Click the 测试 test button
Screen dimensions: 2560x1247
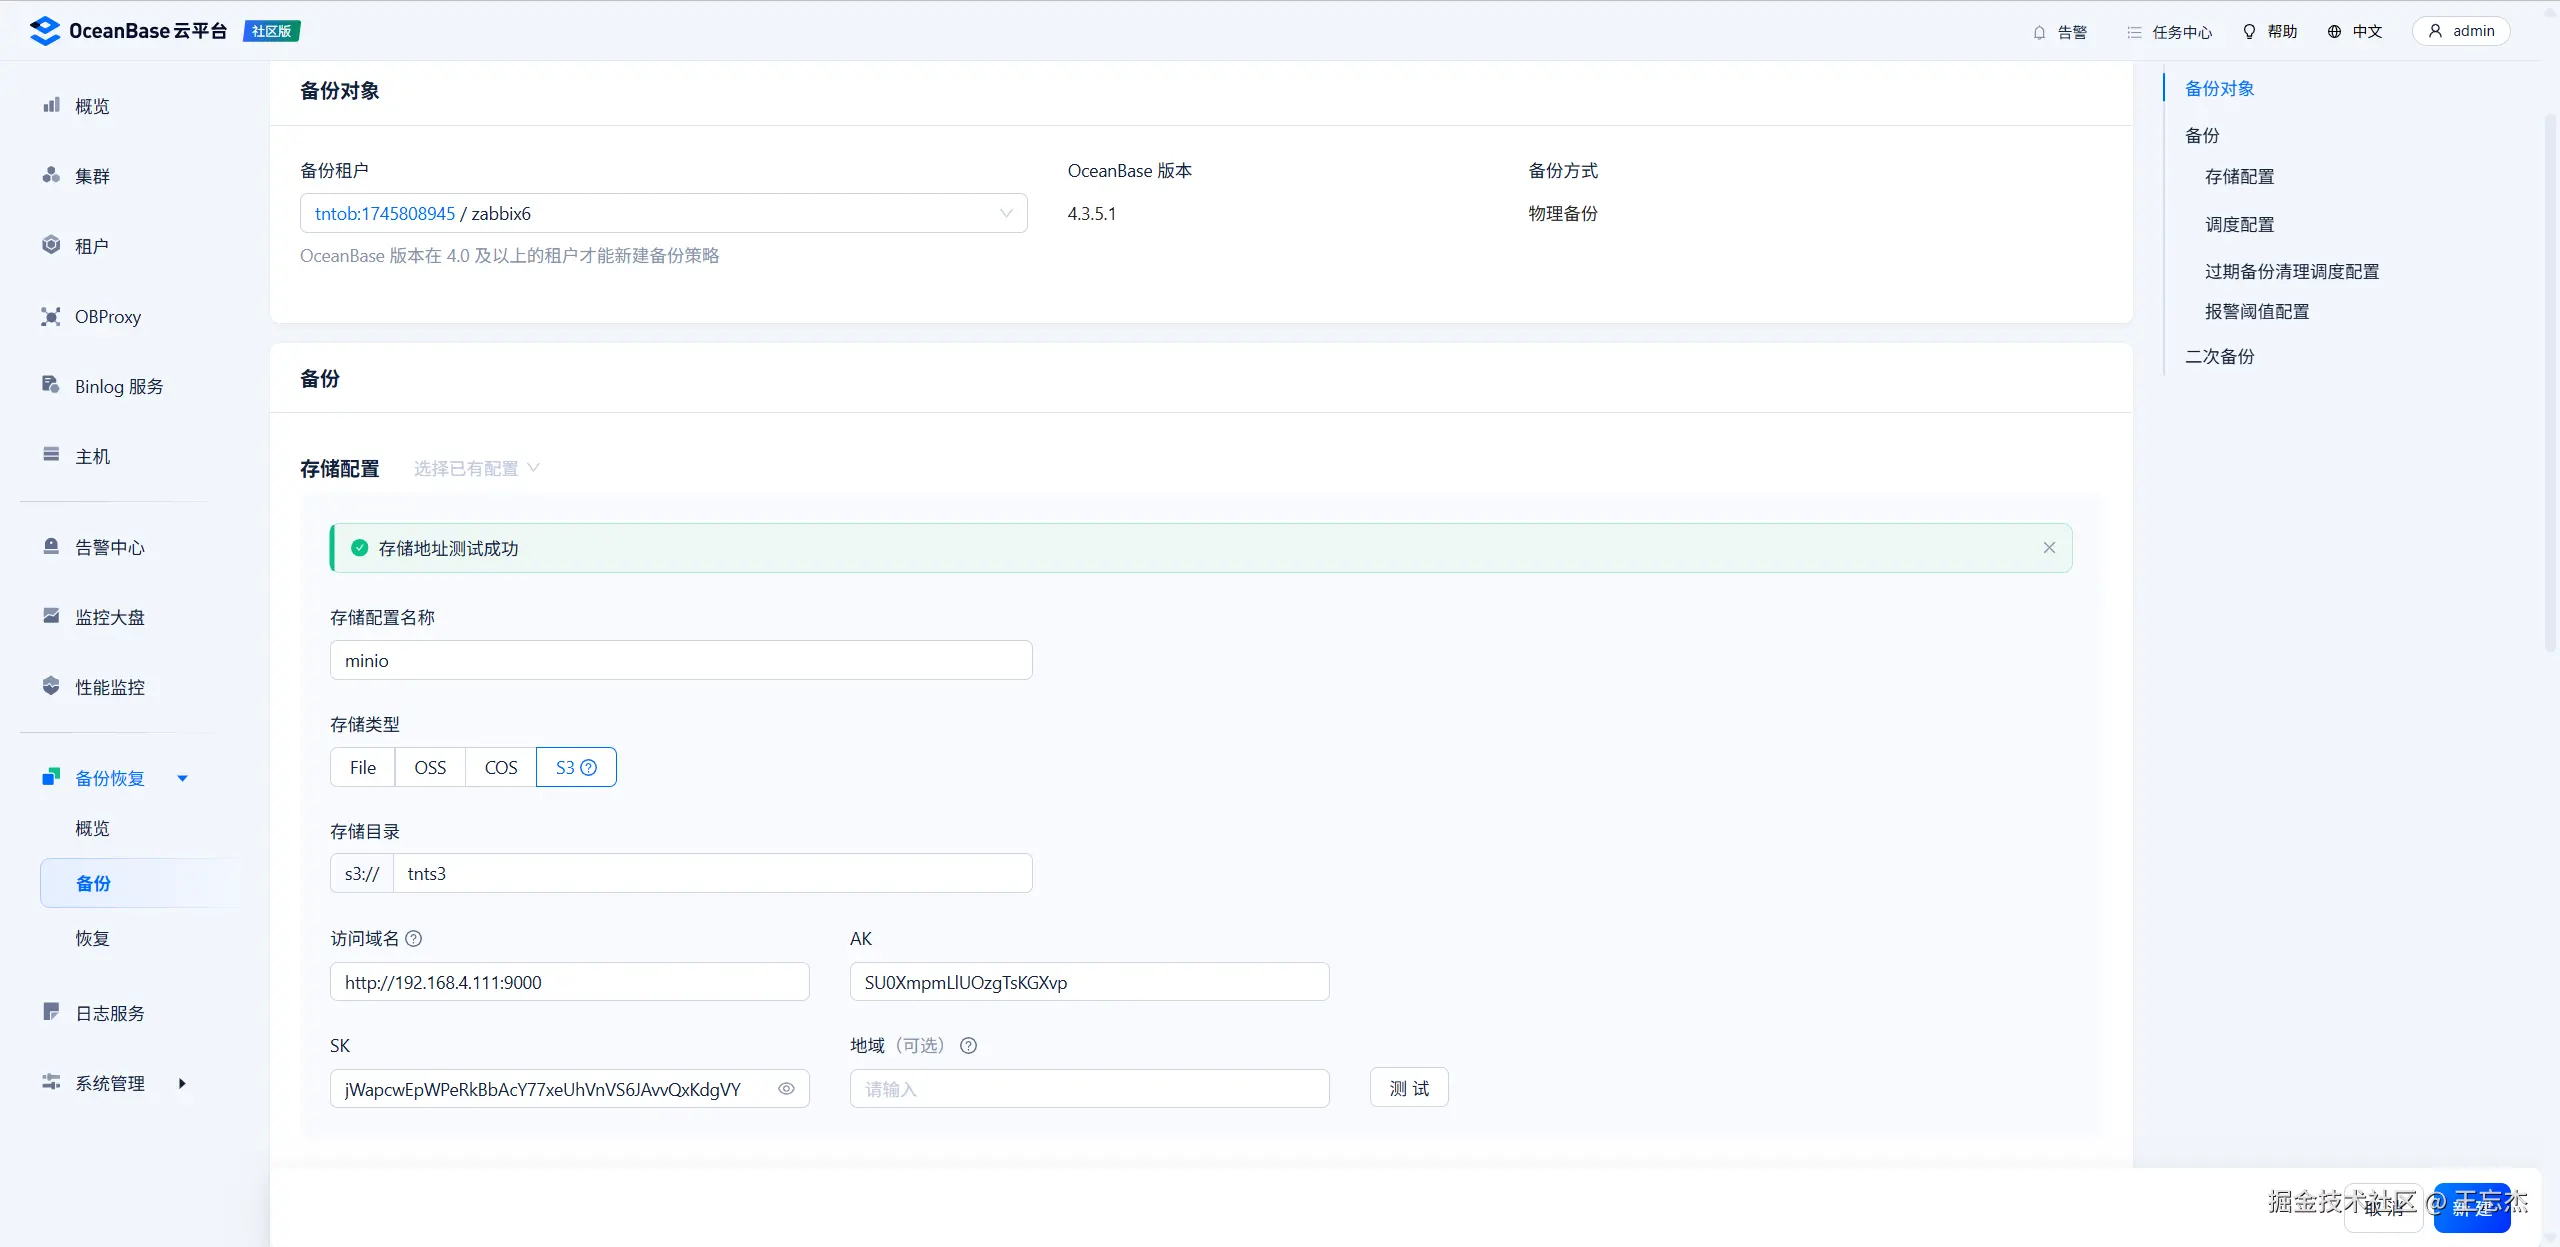1408,1088
